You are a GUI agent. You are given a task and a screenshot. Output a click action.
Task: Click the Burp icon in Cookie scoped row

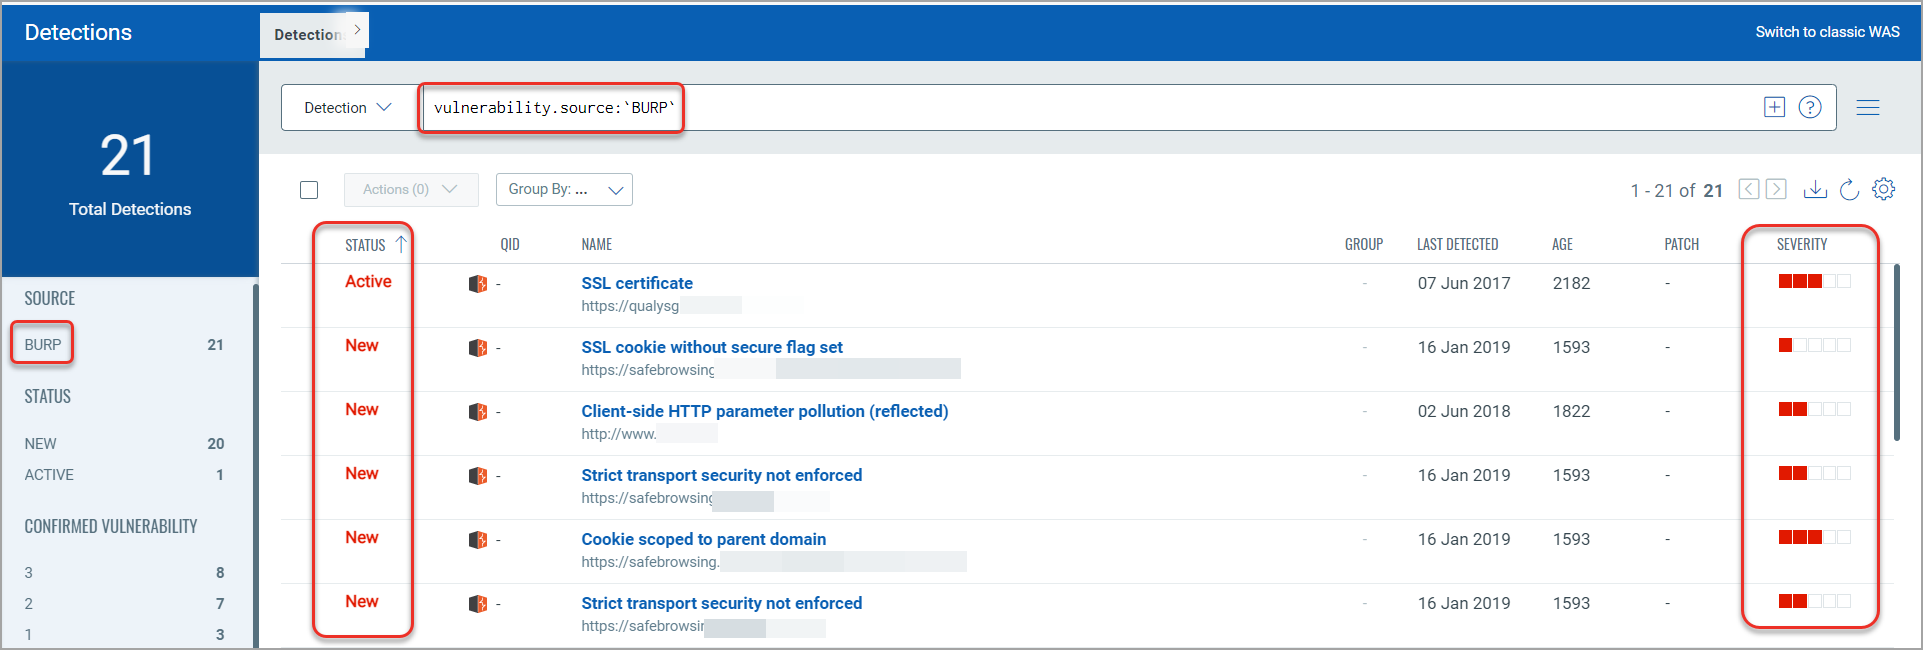point(478,540)
